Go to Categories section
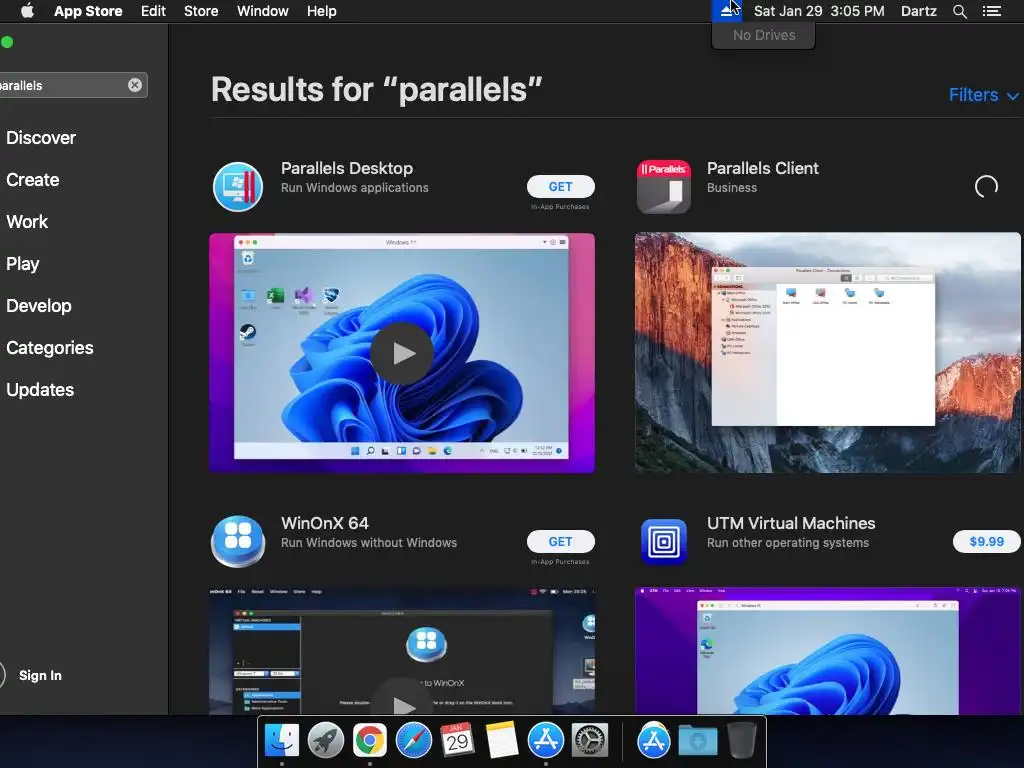1024x768 pixels. point(50,347)
